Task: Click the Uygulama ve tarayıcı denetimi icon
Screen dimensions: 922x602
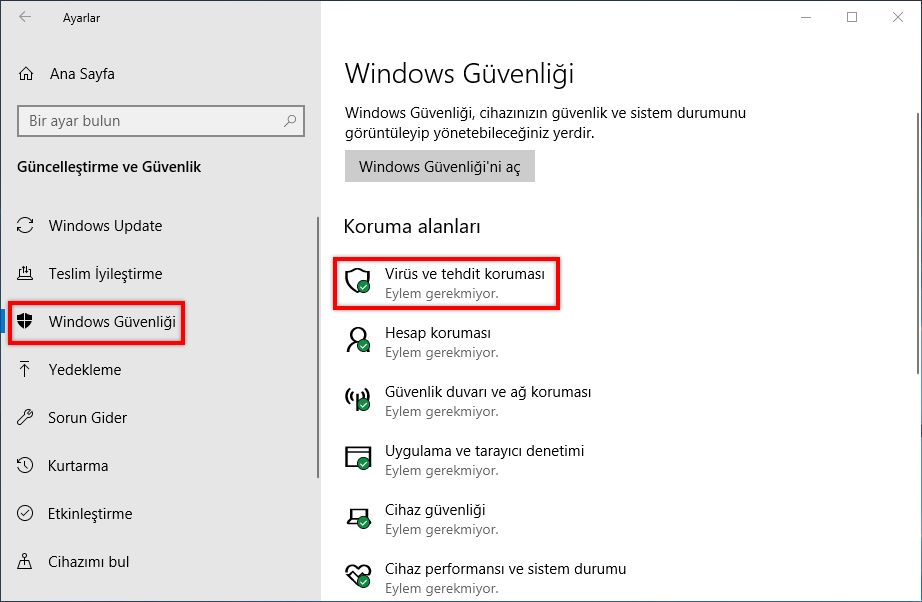Action: tap(357, 459)
